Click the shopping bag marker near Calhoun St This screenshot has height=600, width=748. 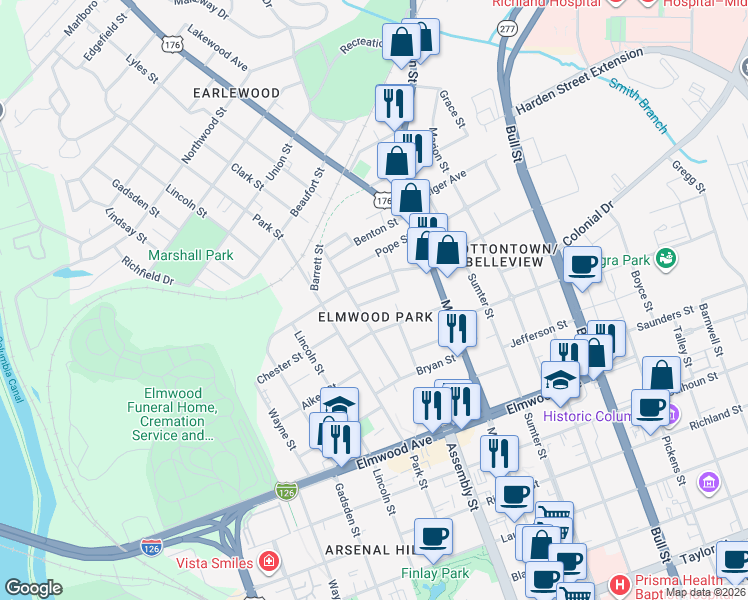click(x=662, y=375)
